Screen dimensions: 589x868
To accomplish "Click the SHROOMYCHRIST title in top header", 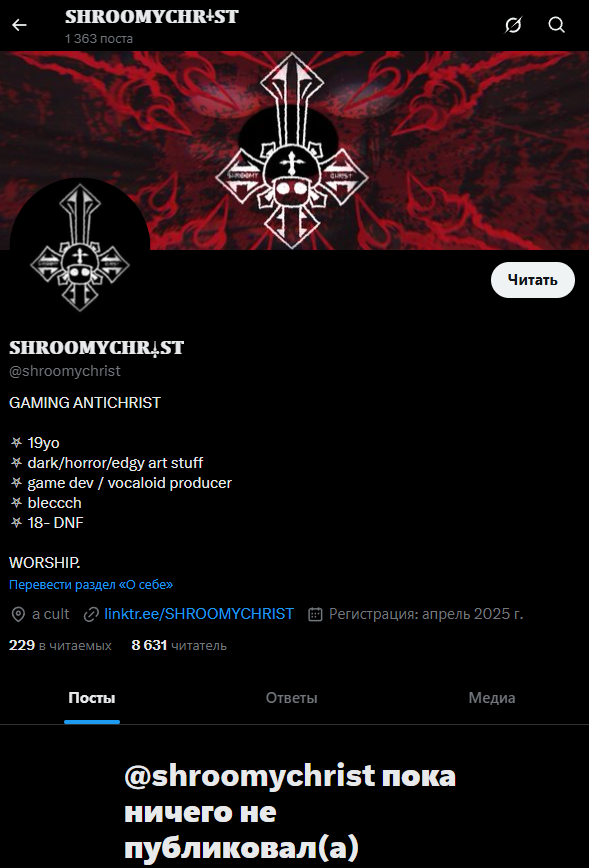I will pos(152,17).
